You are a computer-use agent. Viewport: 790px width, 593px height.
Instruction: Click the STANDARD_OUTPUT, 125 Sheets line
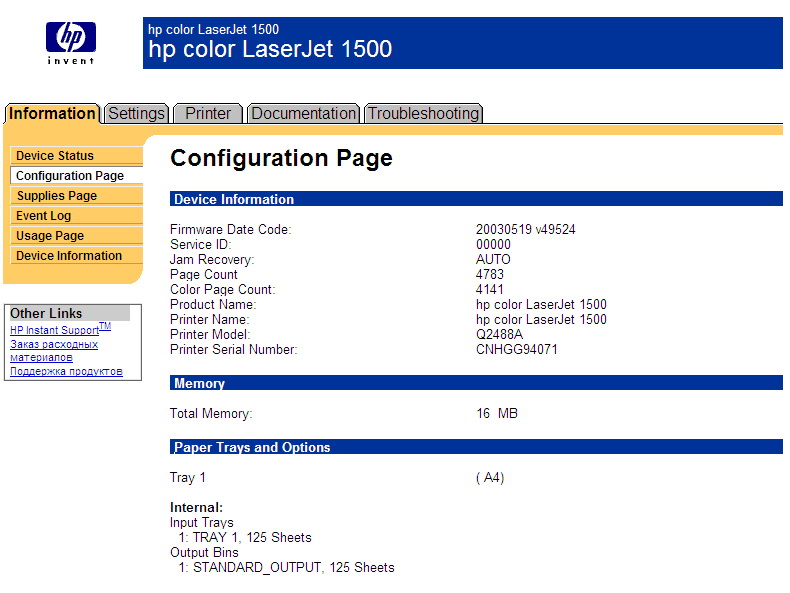[286, 568]
